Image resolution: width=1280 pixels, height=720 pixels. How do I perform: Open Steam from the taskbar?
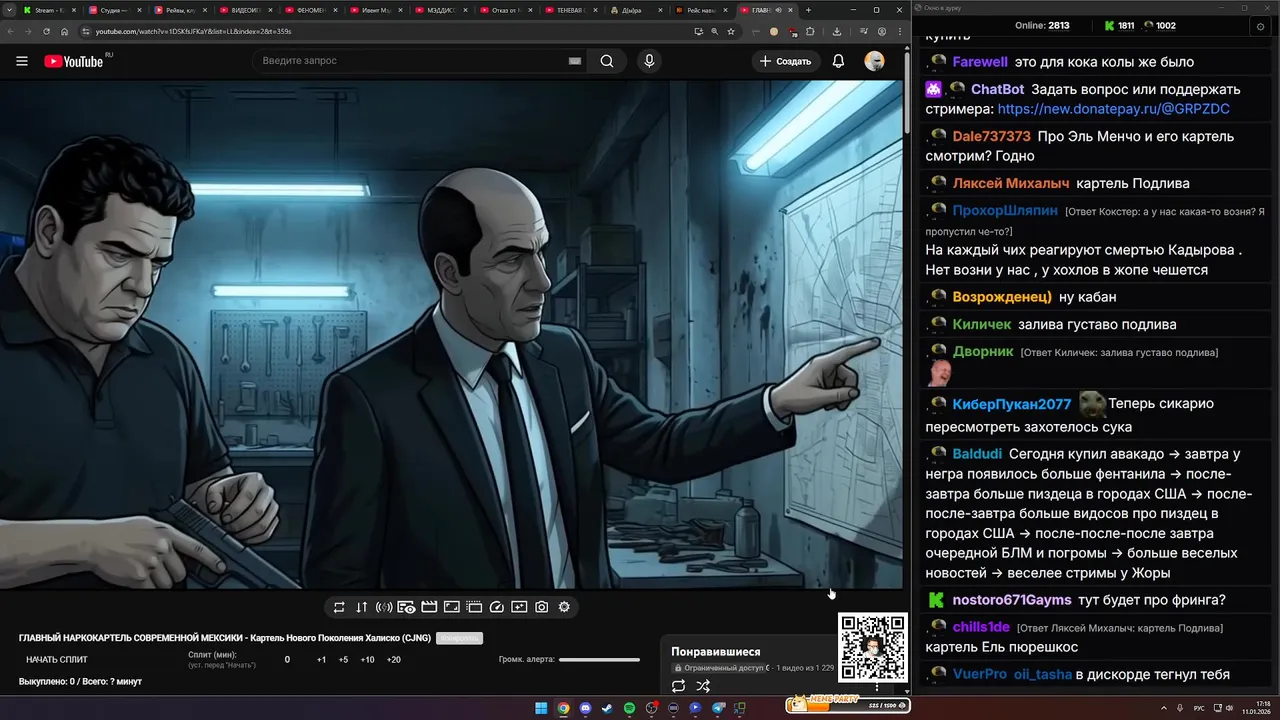tap(607, 708)
